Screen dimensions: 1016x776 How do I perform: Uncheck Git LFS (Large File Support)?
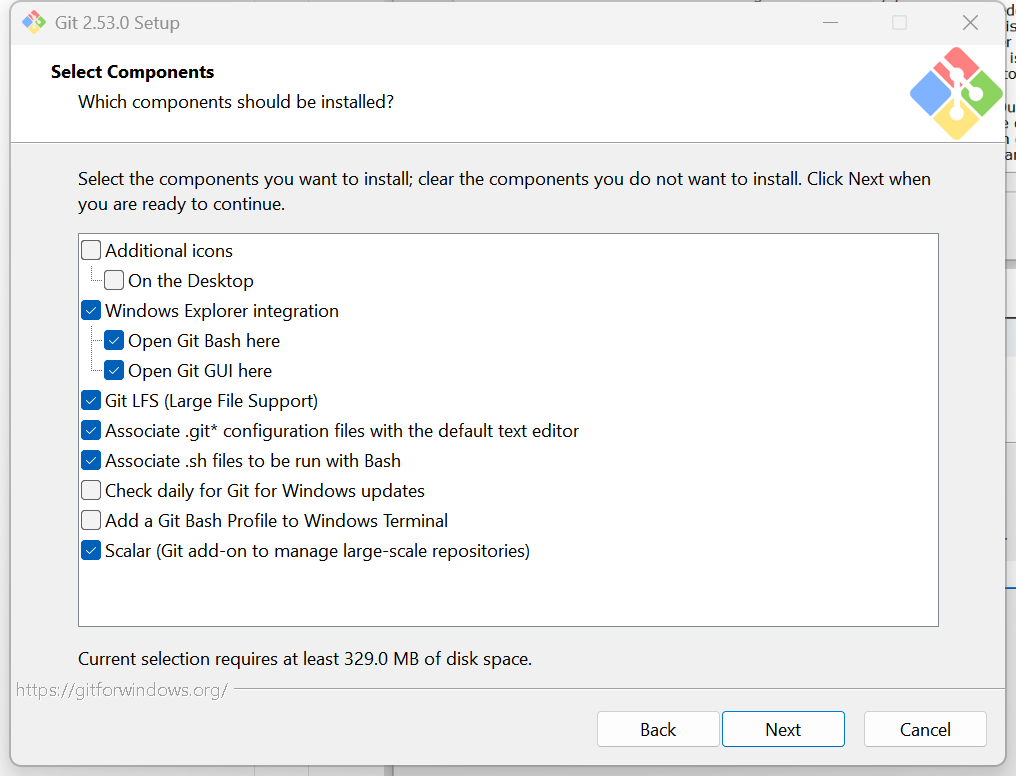[x=91, y=400]
